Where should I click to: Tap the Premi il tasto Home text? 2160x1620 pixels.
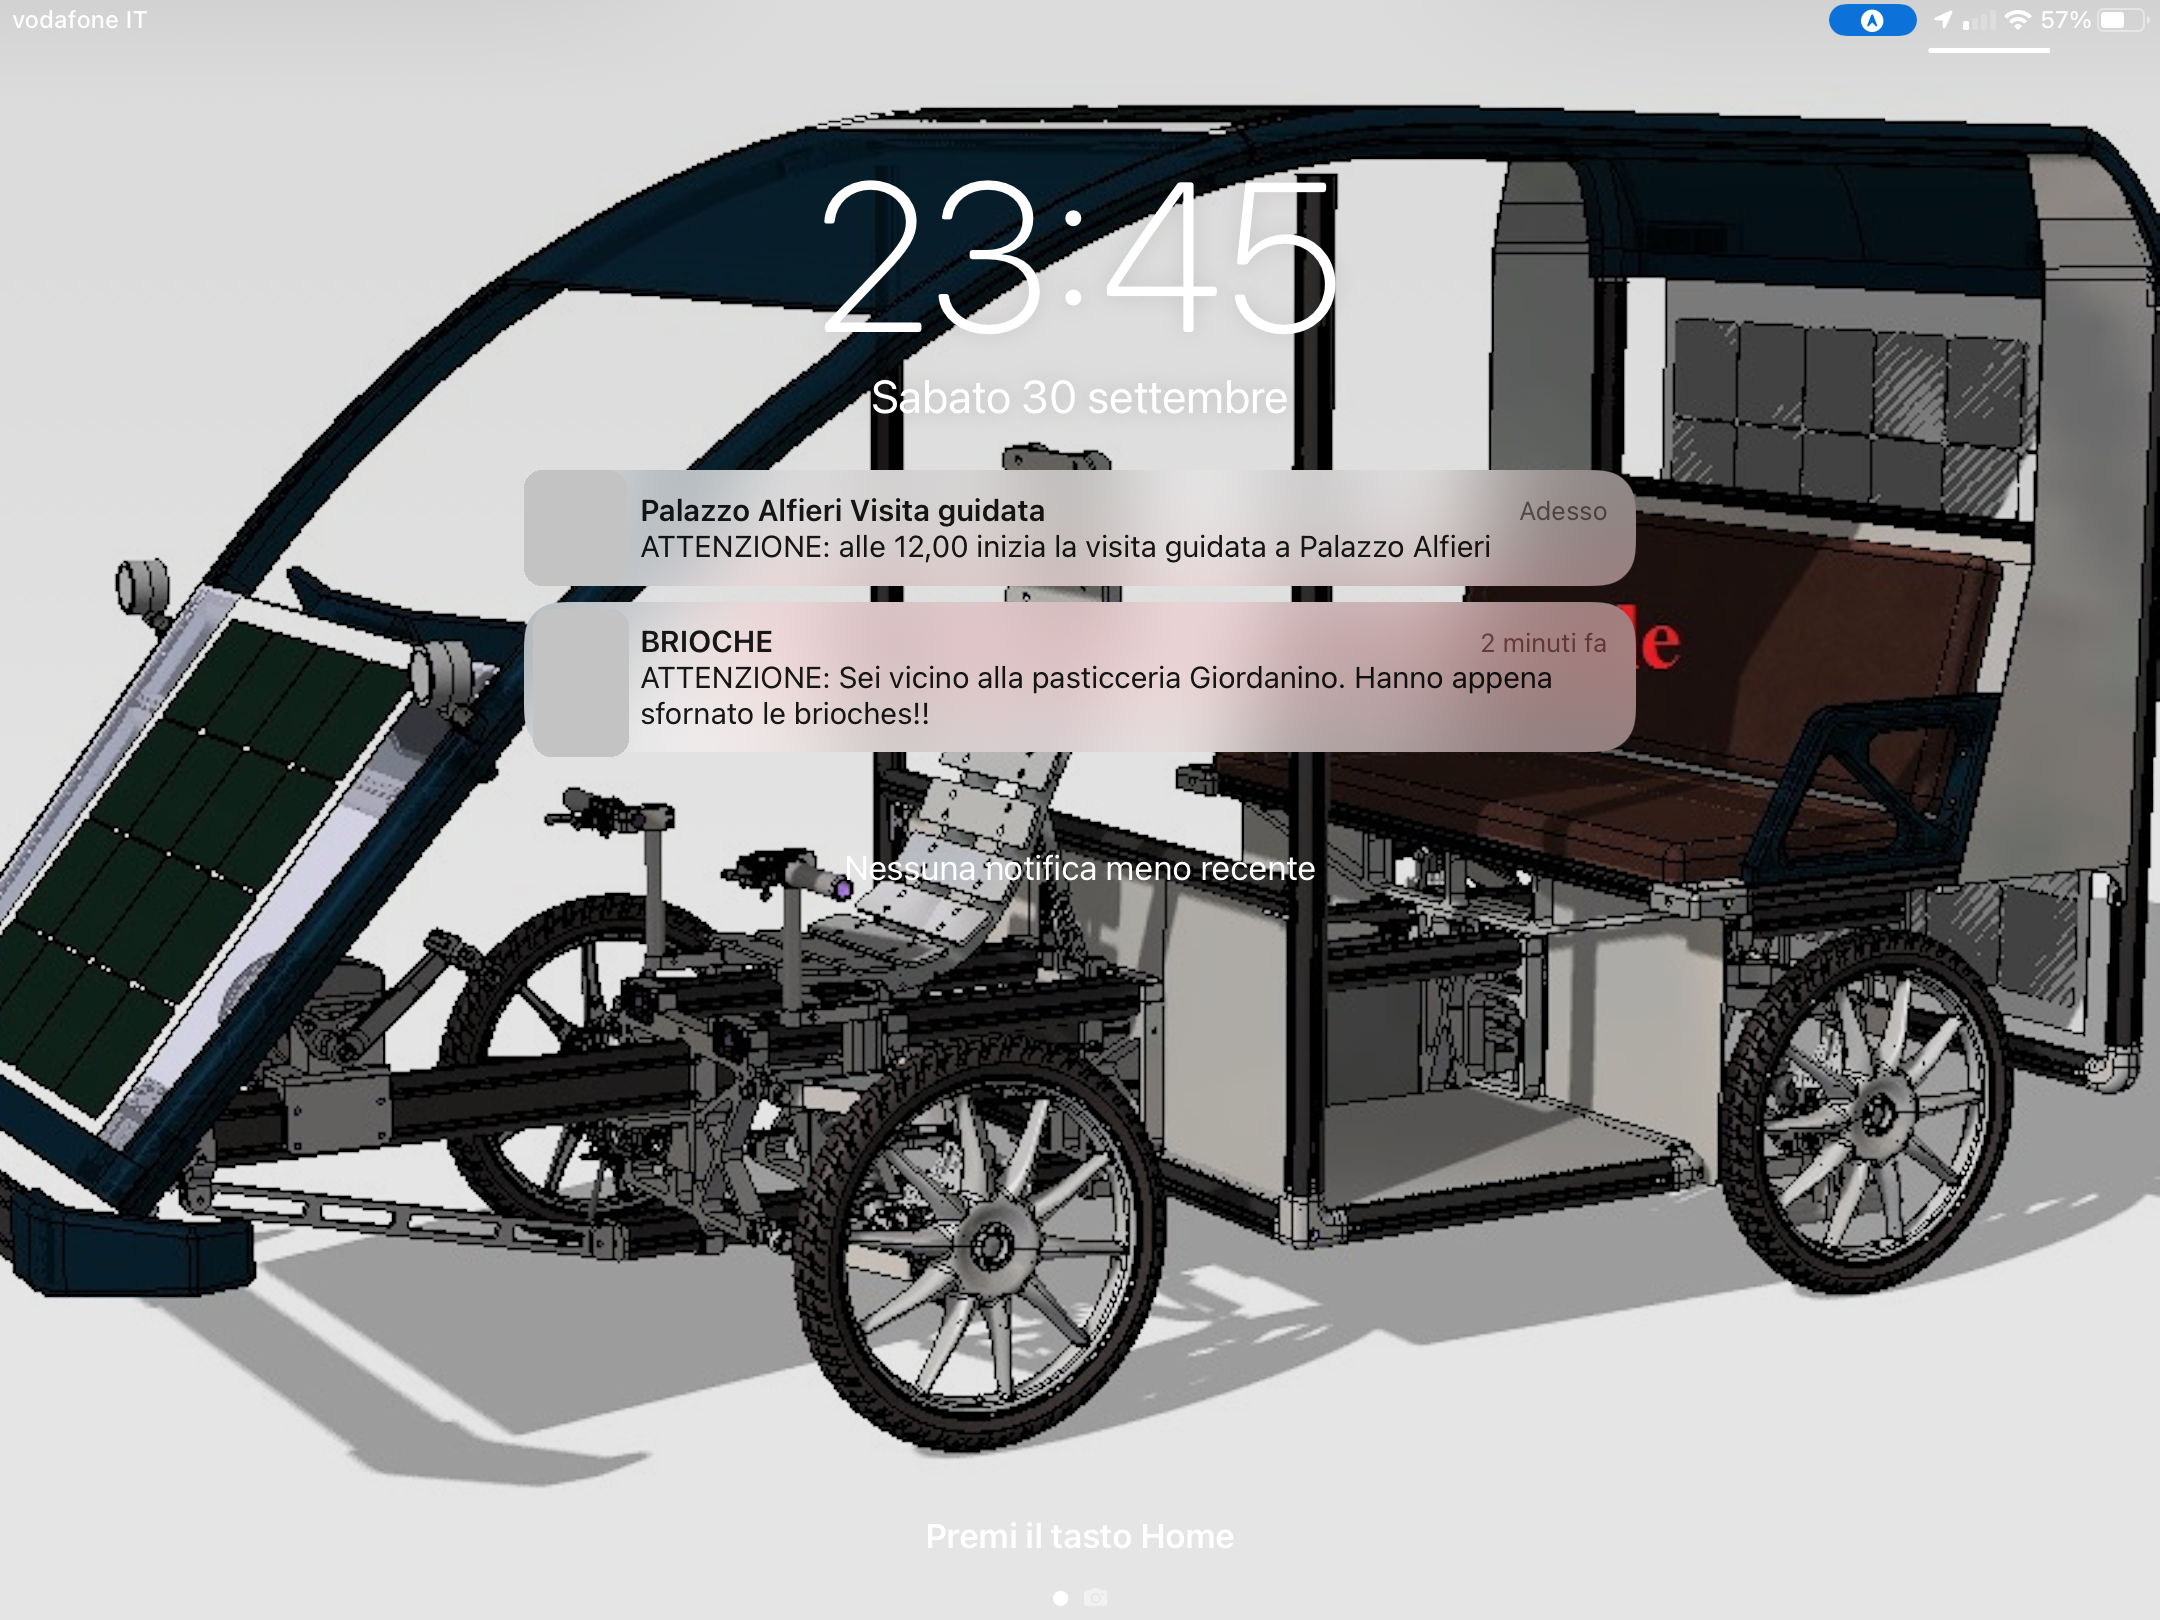1080,1536
